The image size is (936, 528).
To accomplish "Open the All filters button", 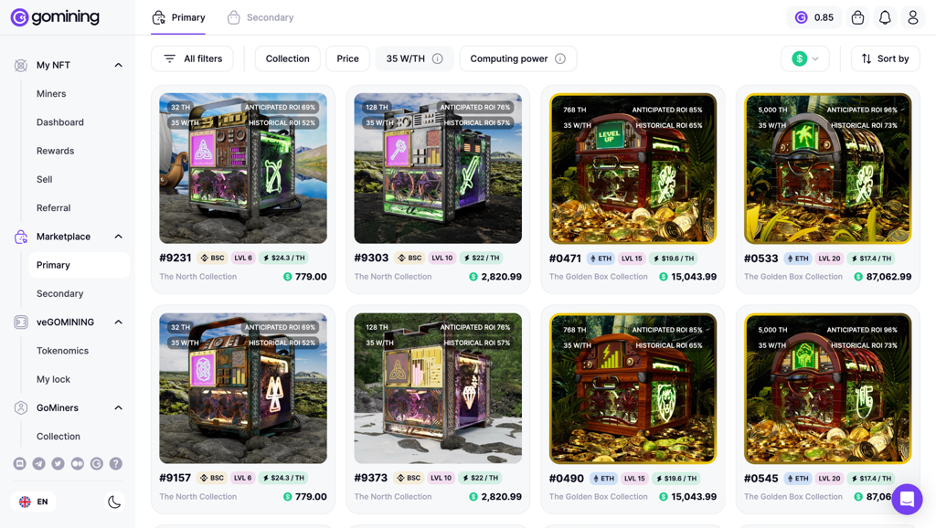I will pos(192,58).
